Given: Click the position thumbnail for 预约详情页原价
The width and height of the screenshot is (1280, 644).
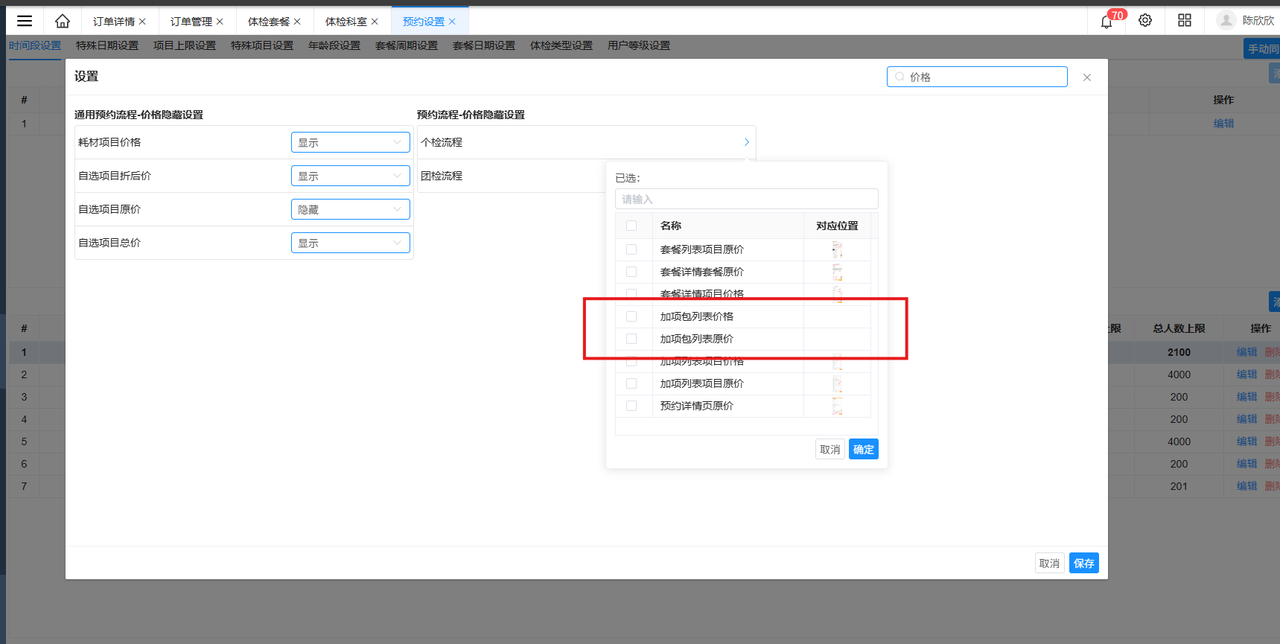Looking at the screenshot, I should tap(837, 406).
